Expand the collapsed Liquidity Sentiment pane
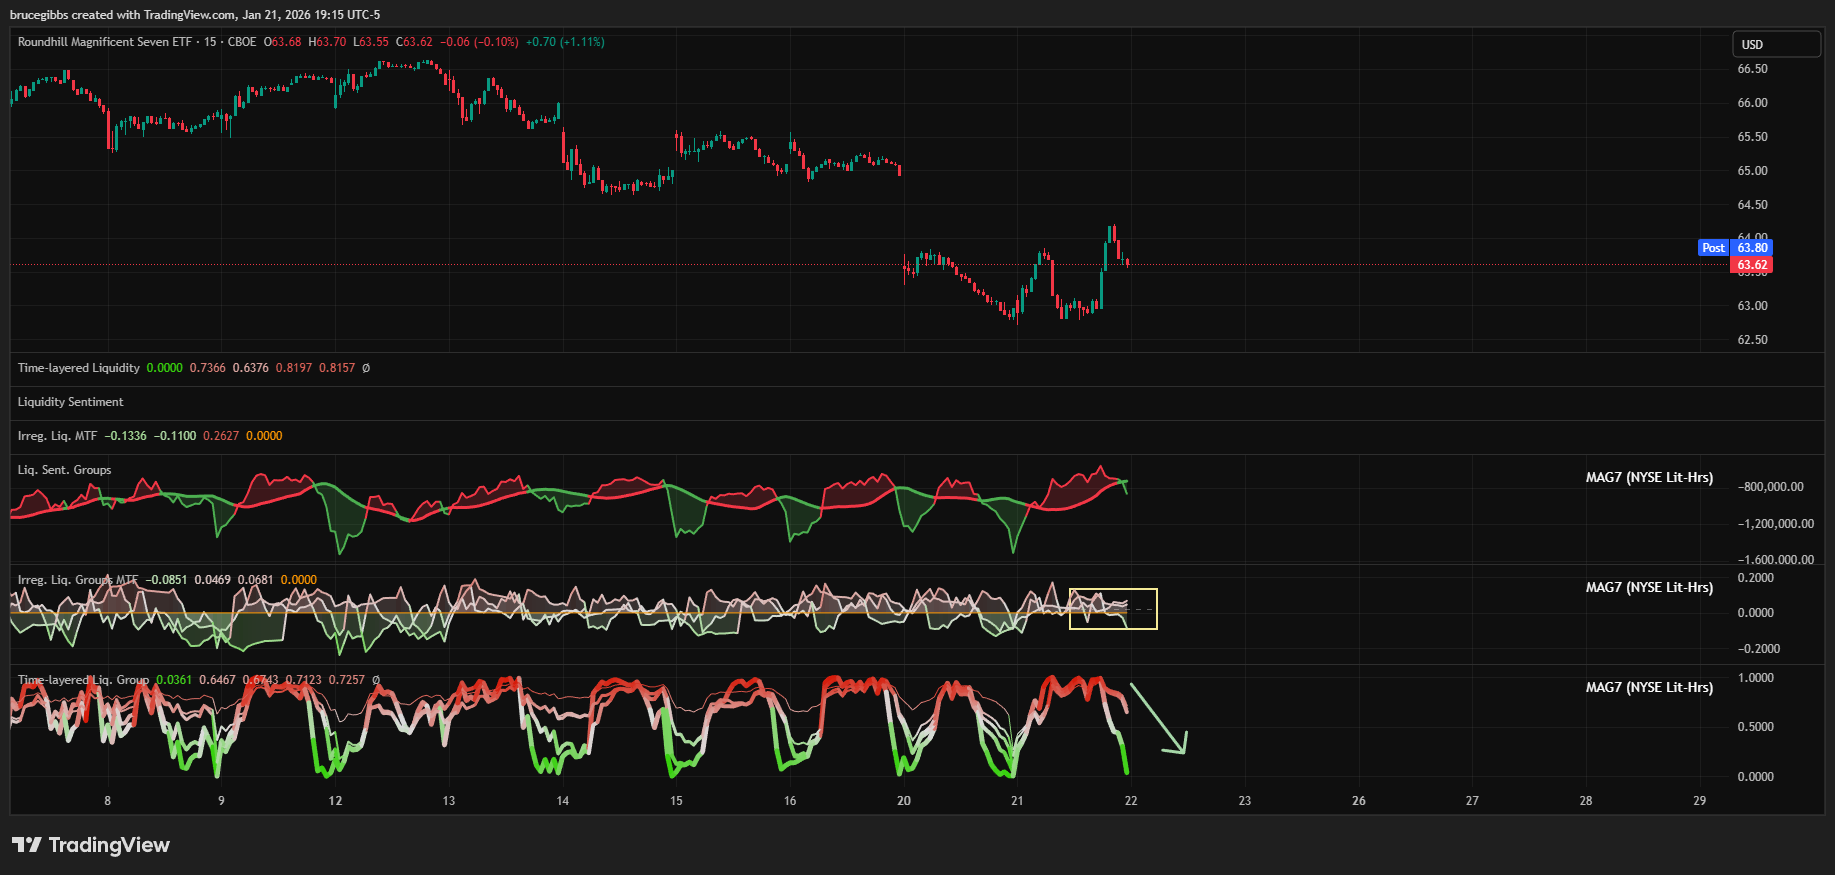The image size is (1835, 875). 70,402
